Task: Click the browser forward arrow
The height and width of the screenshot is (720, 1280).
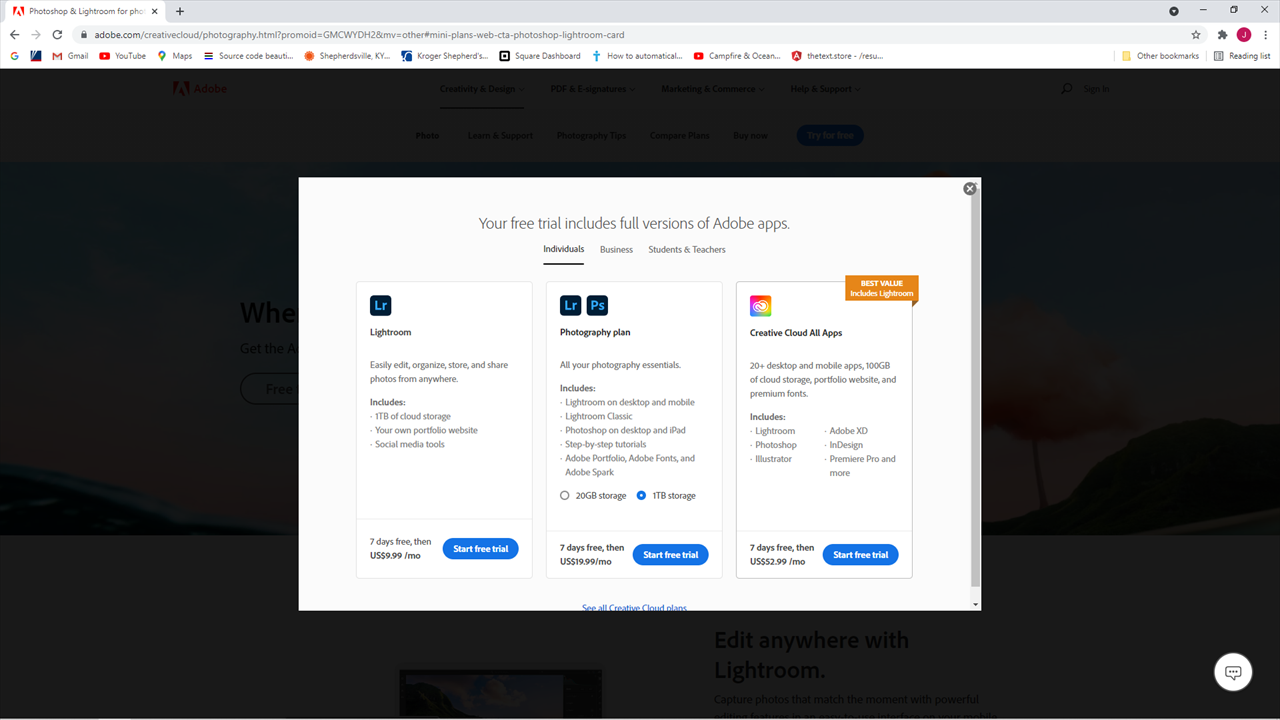Action: 36,34
